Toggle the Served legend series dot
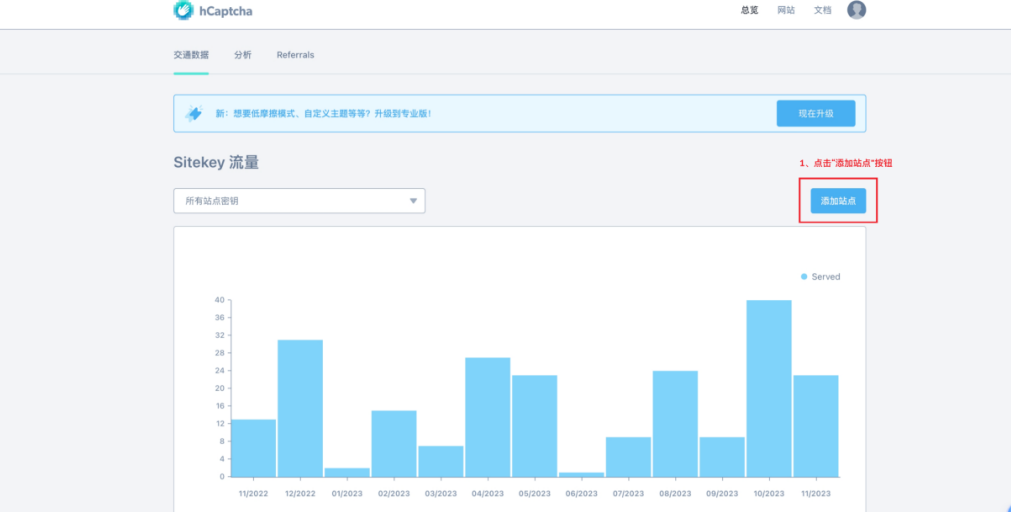This screenshot has height=512, width=1011. click(804, 277)
